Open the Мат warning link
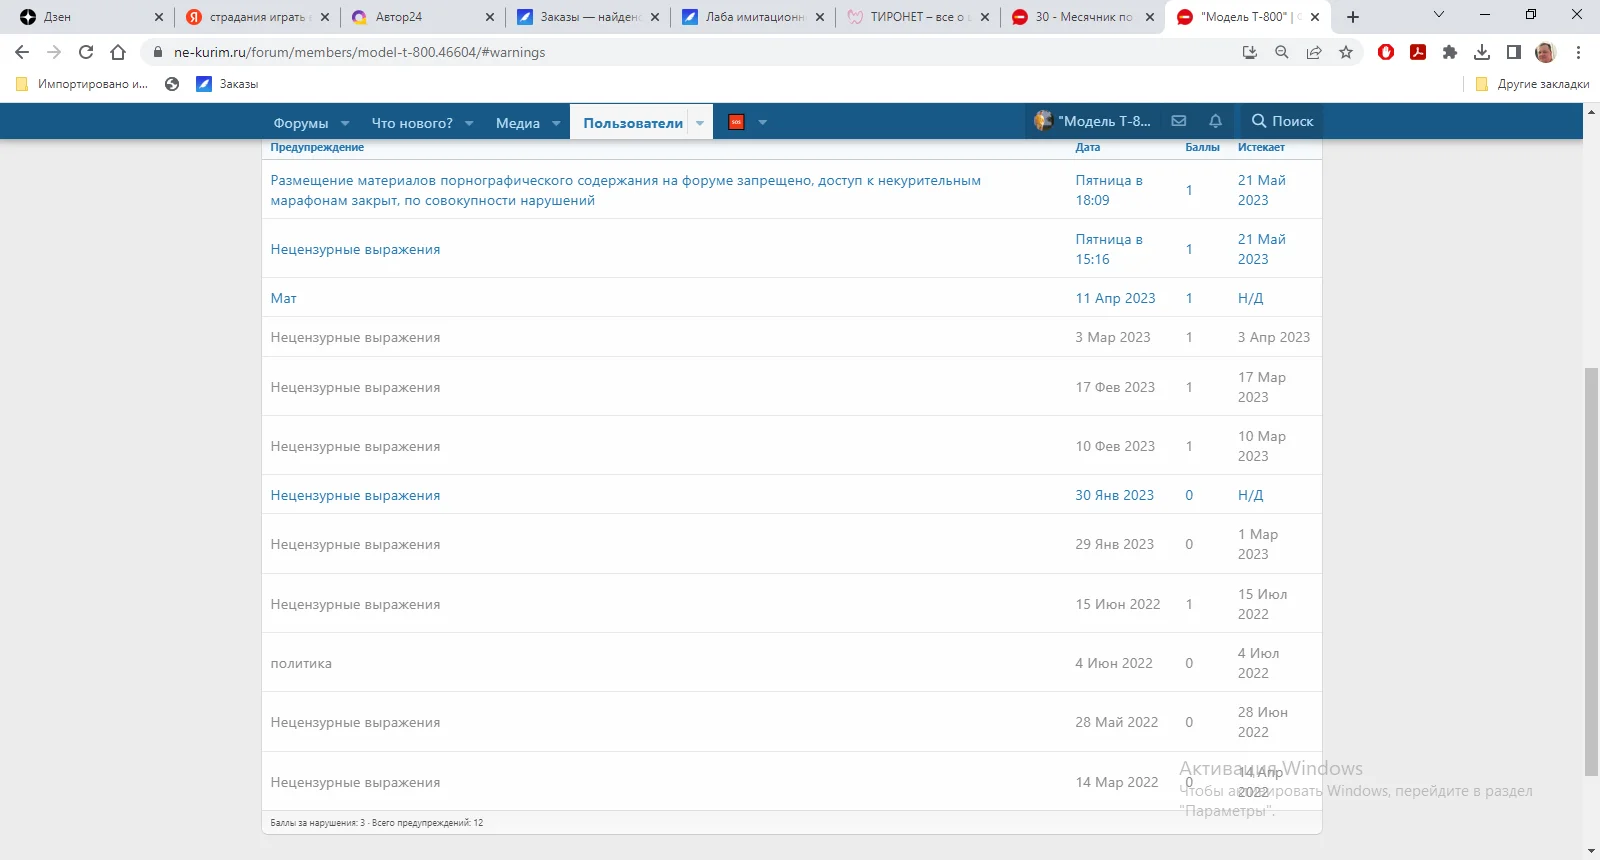This screenshot has height=860, width=1600. pyautogui.click(x=284, y=298)
